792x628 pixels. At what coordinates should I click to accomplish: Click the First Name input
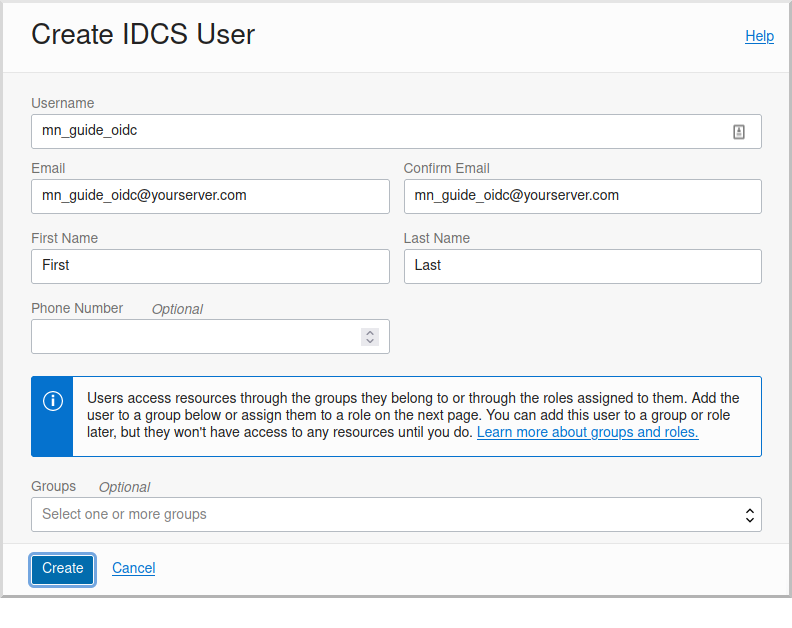tap(210, 266)
